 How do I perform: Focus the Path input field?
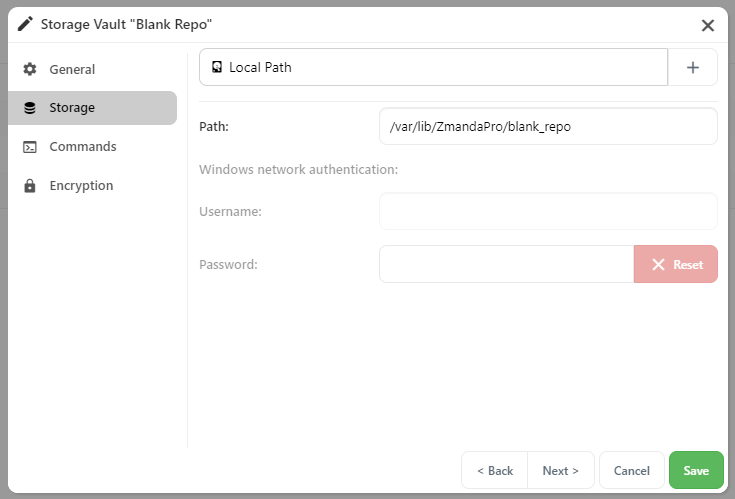[x=548, y=127]
